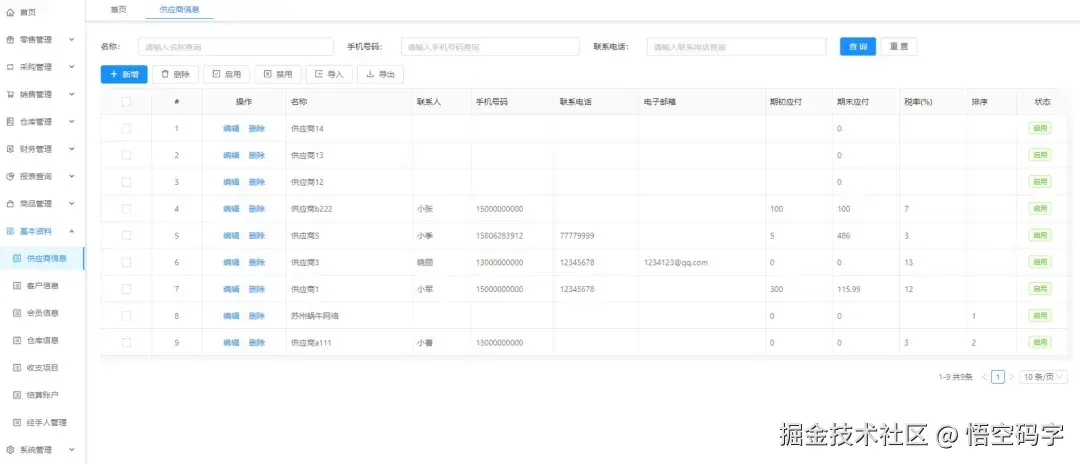Focus the 手机号码 search input field

tap(490, 47)
